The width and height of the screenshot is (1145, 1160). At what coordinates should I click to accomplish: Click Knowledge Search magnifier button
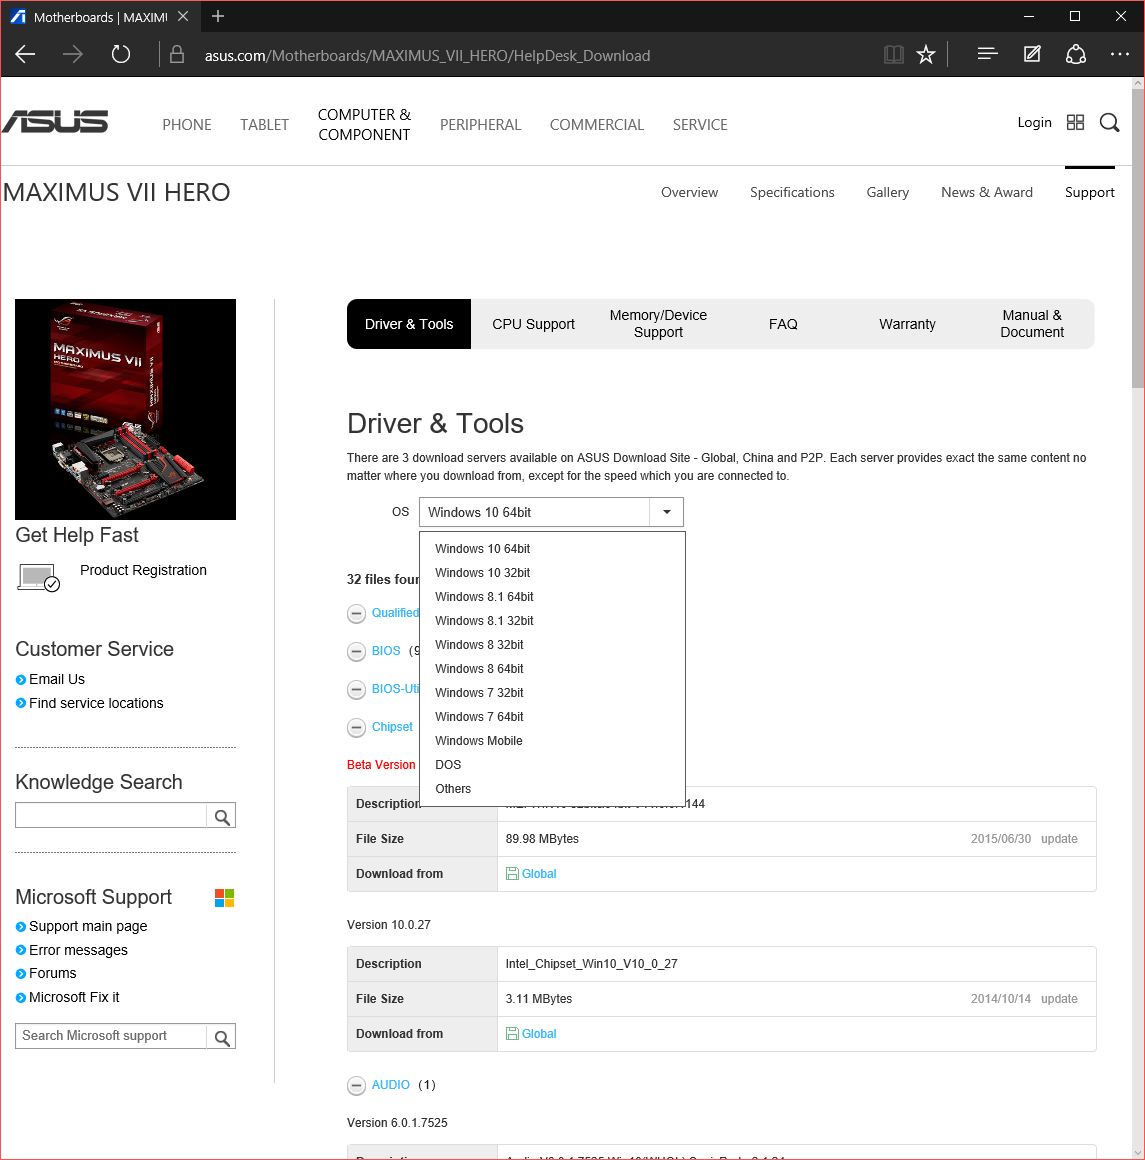pos(222,817)
